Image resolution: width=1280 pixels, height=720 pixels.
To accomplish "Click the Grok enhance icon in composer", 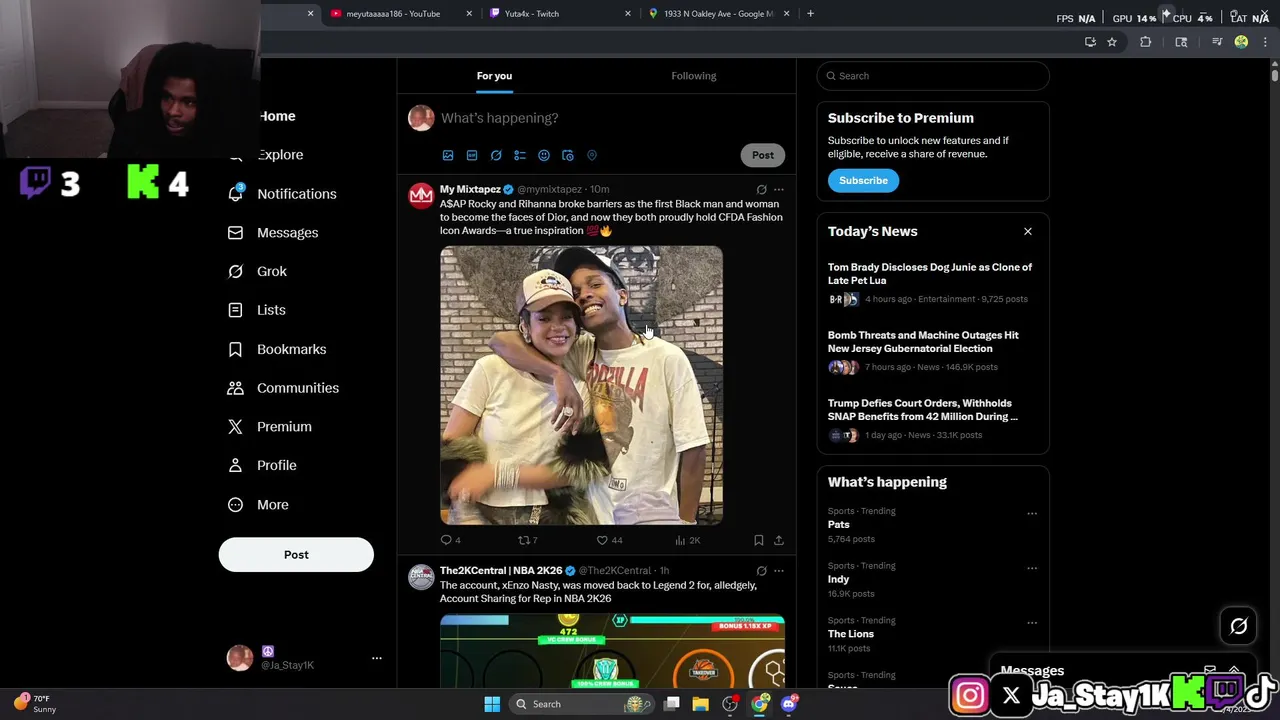I will coord(496,155).
